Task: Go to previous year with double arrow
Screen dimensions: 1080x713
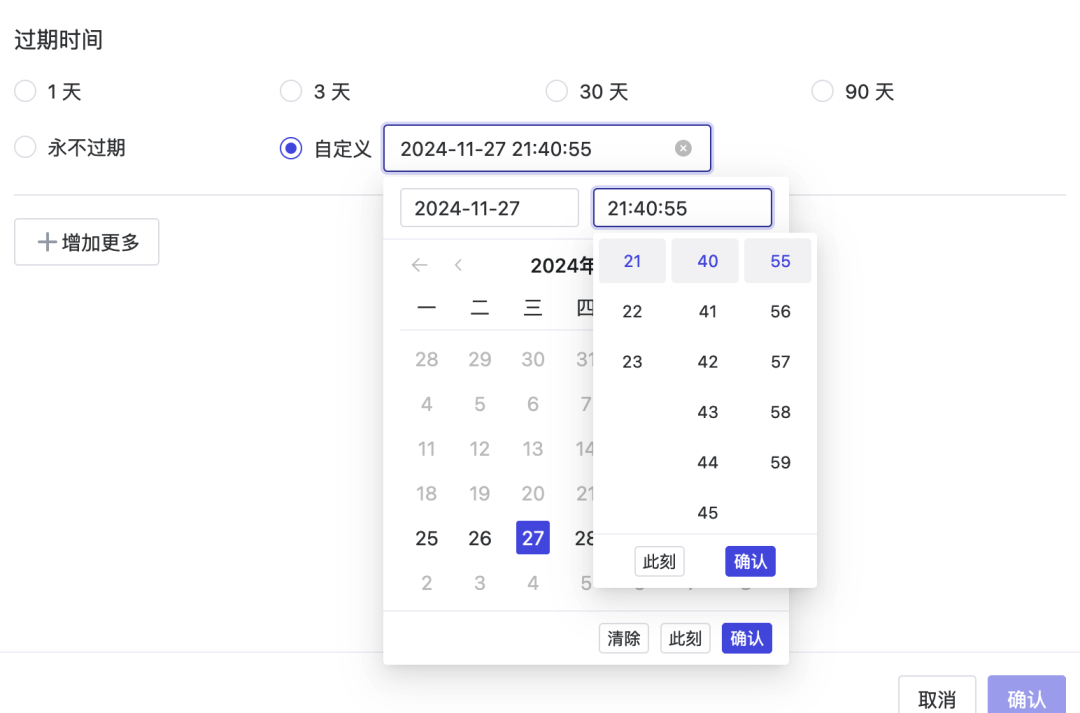Action: pos(419,265)
